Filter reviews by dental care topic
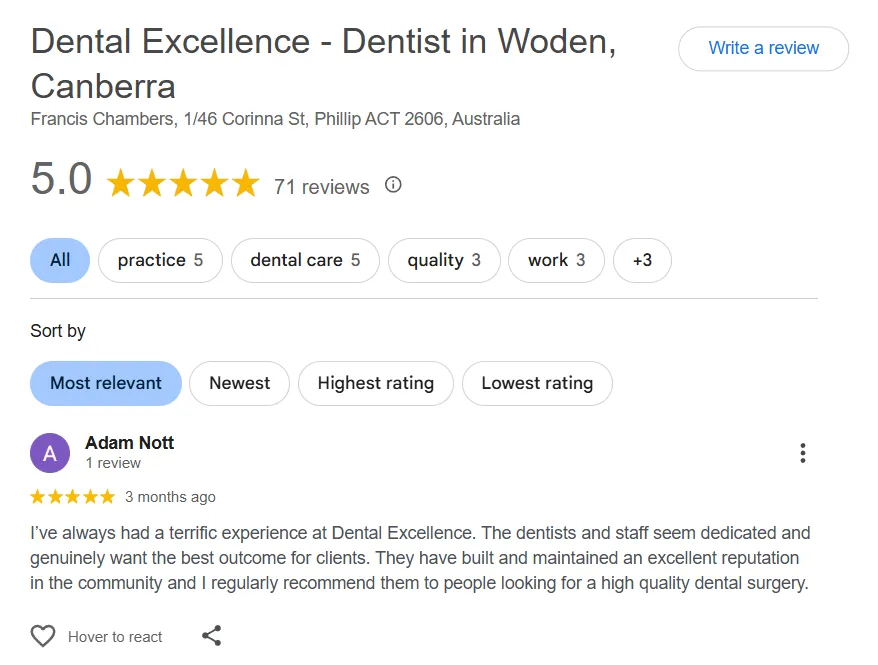This screenshot has height=665, width=878. (x=304, y=260)
